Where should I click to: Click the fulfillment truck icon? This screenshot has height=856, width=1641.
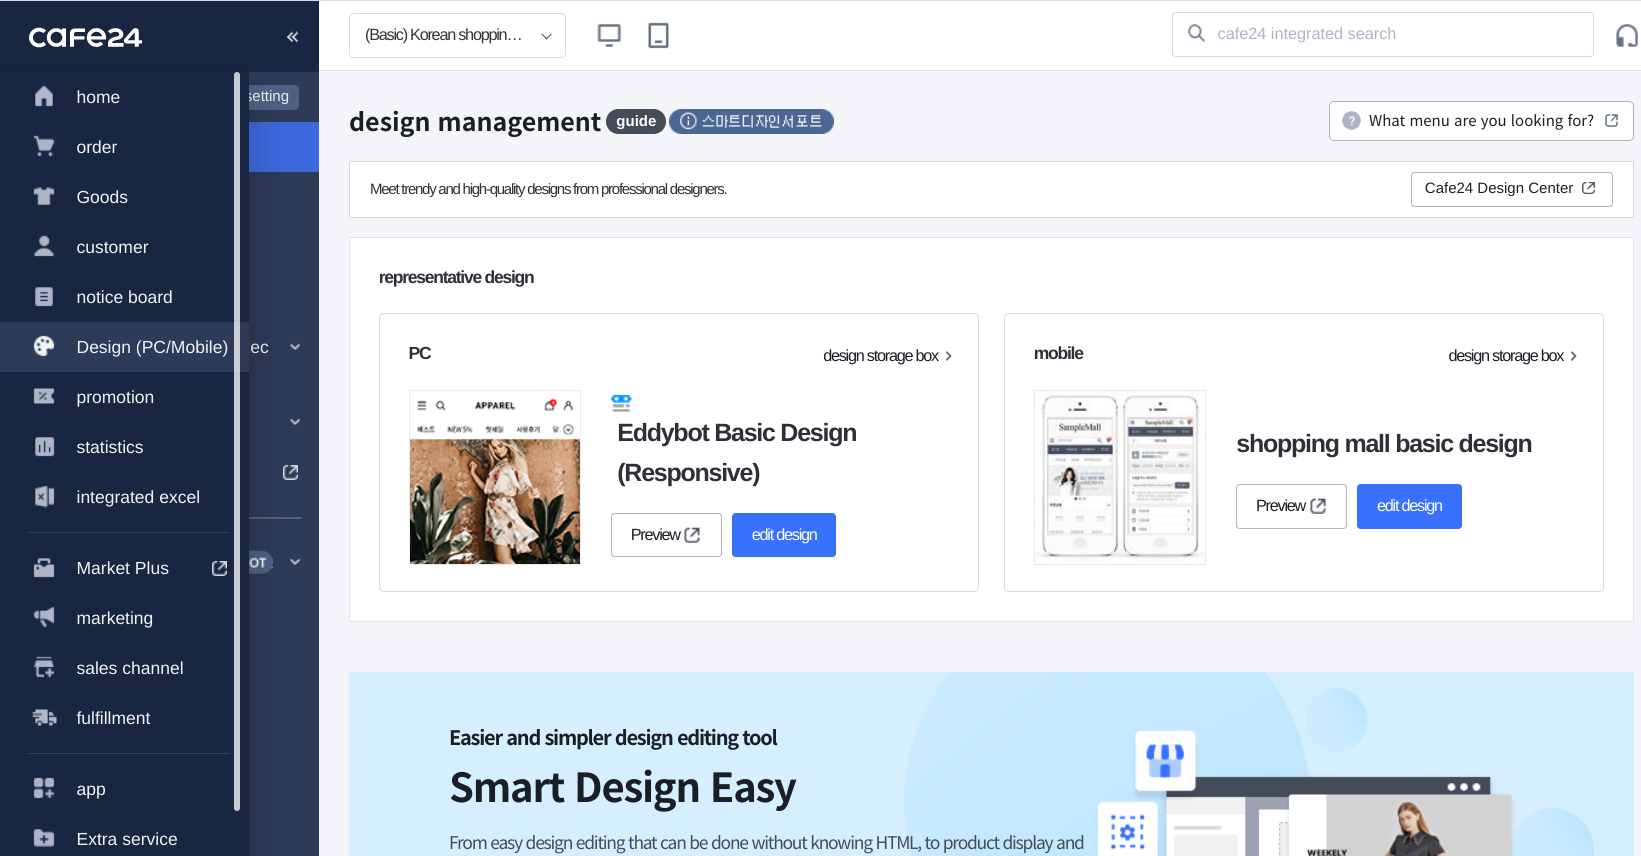[x=44, y=717]
